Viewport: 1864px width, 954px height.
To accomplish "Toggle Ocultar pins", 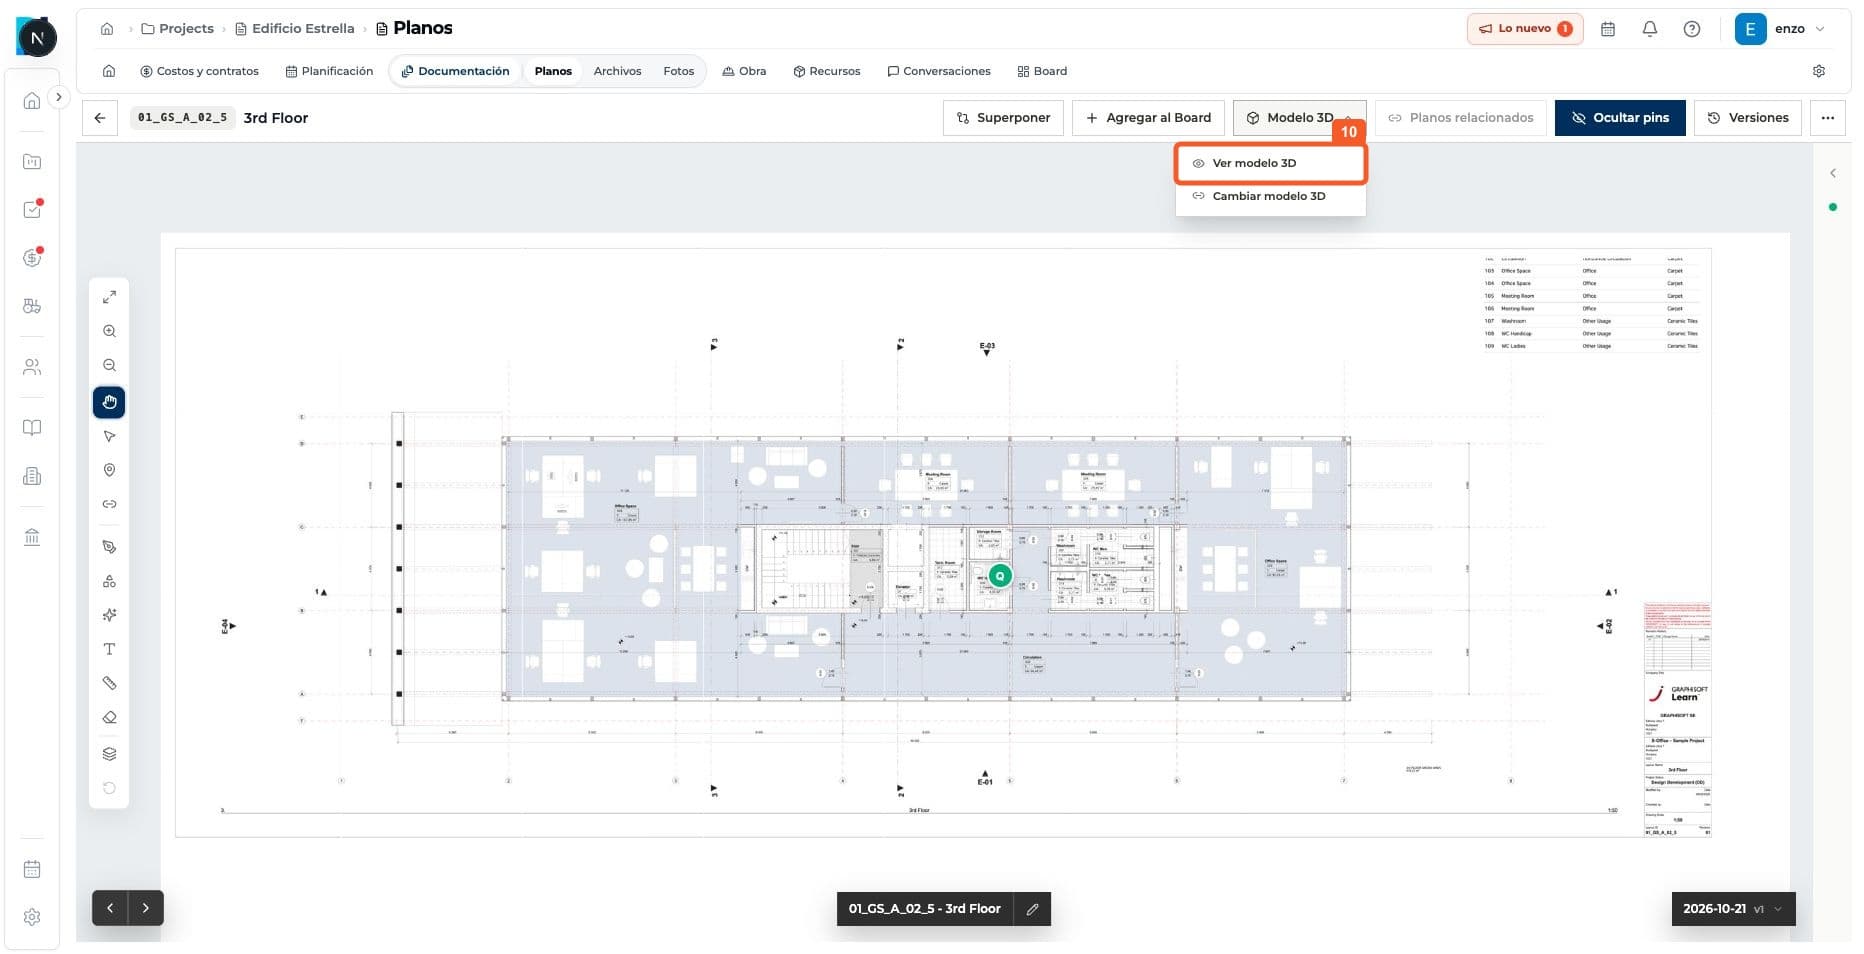I will point(1619,118).
